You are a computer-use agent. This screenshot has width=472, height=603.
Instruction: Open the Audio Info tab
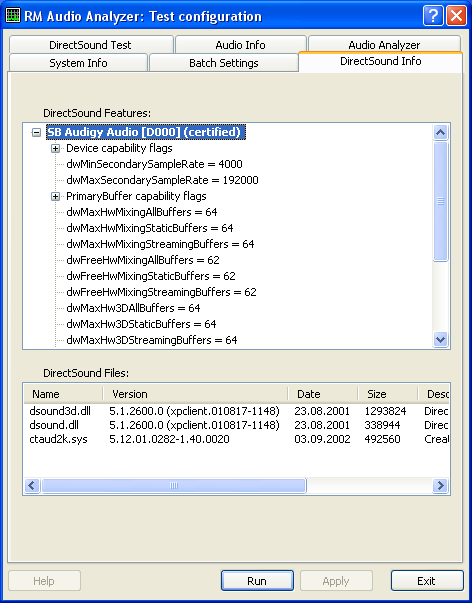coord(240,45)
